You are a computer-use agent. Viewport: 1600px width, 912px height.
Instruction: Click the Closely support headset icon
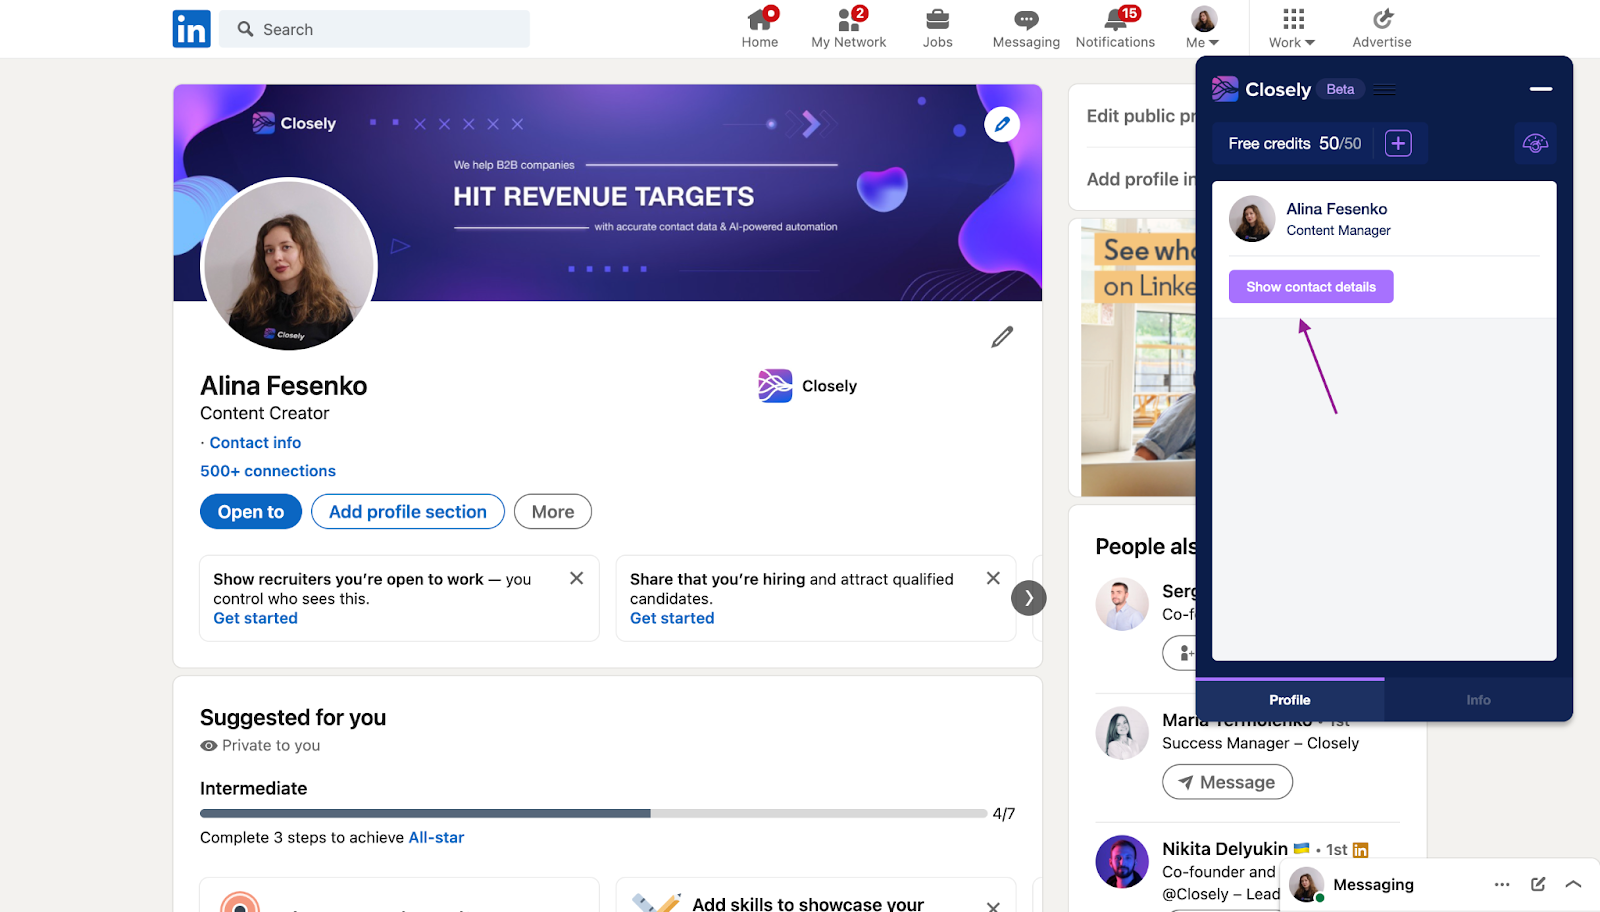click(1535, 144)
